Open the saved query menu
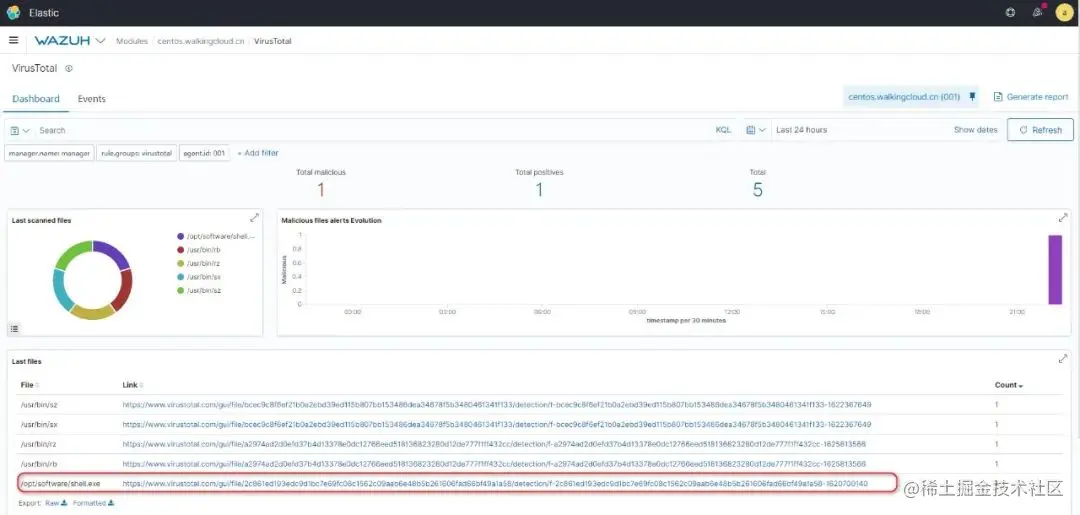This screenshot has height=515, width=1080. (20, 130)
